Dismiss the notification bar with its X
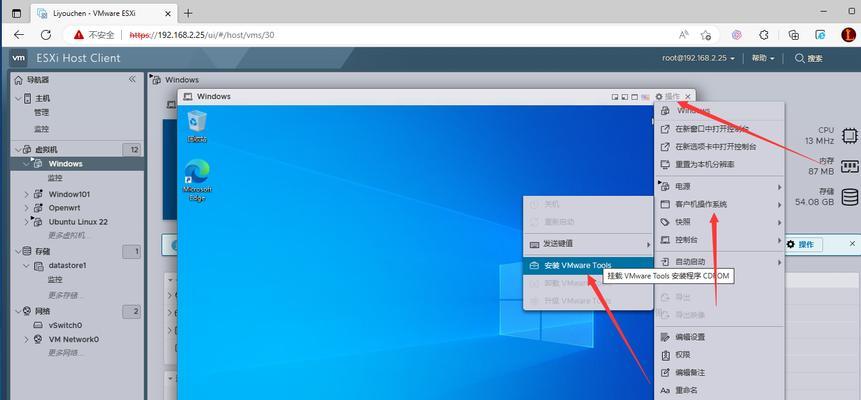Image resolution: width=861 pixels, height=400 pixels. click(x=852, y=243)
